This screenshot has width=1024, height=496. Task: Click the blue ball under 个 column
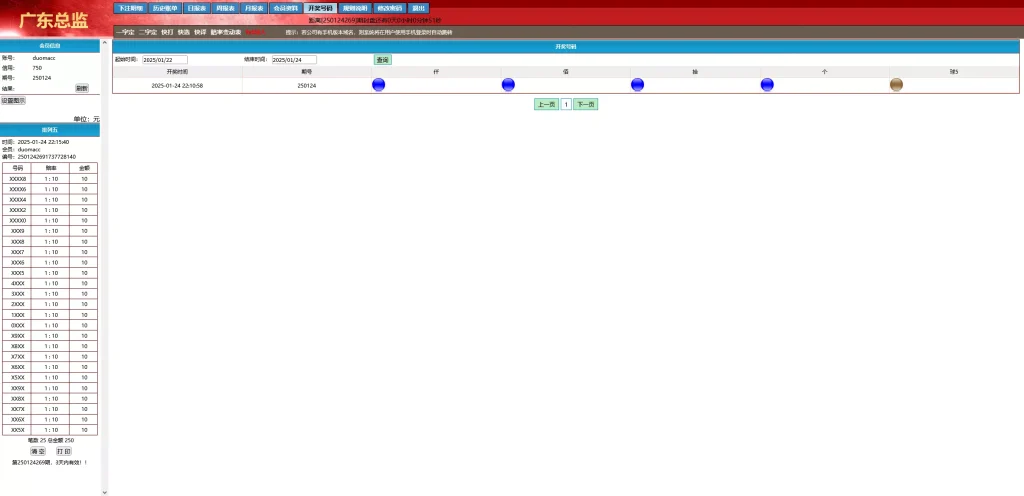[x=767, y=85]
